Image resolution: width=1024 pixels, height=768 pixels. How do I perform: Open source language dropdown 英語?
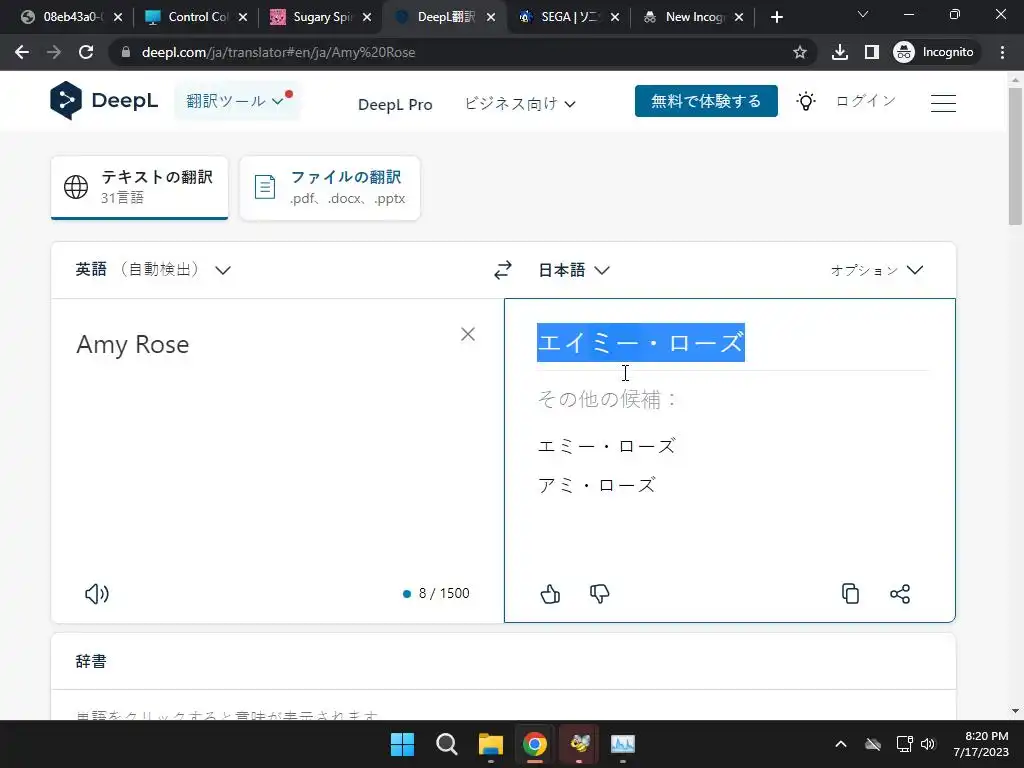pos(153,270)
